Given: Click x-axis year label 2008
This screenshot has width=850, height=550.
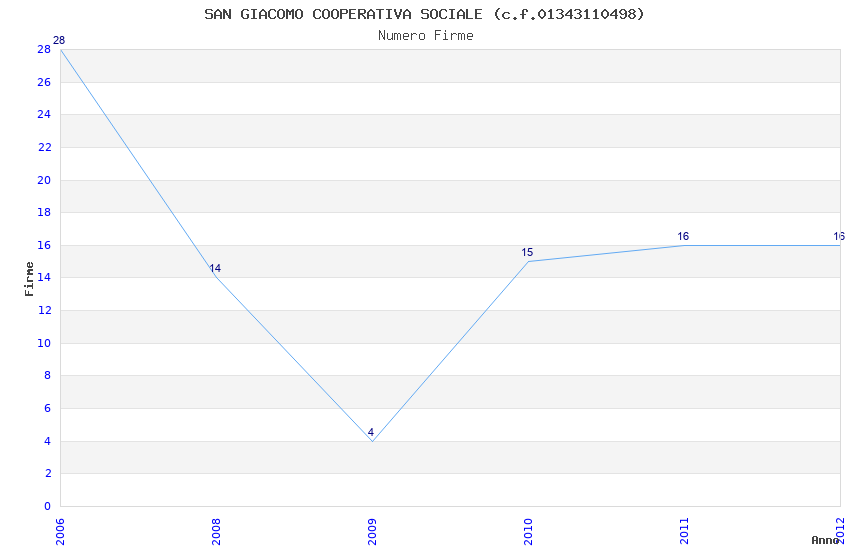Looking at the screenshot, I should coord(216,532).
